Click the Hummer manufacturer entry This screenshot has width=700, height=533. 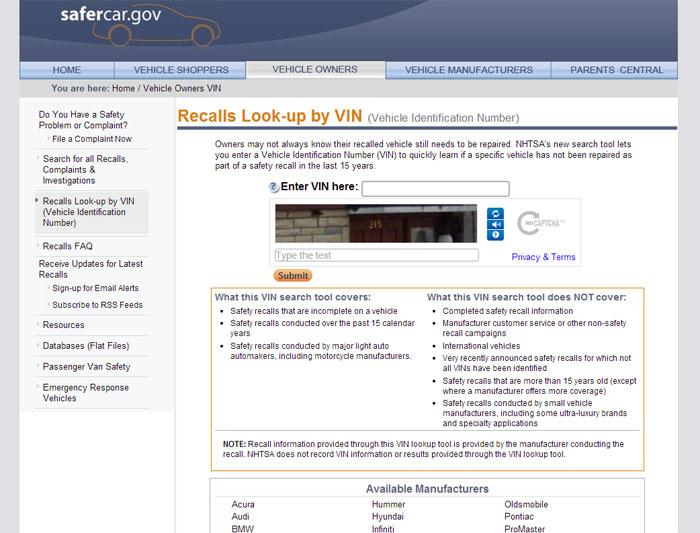(x=388, y=504)
